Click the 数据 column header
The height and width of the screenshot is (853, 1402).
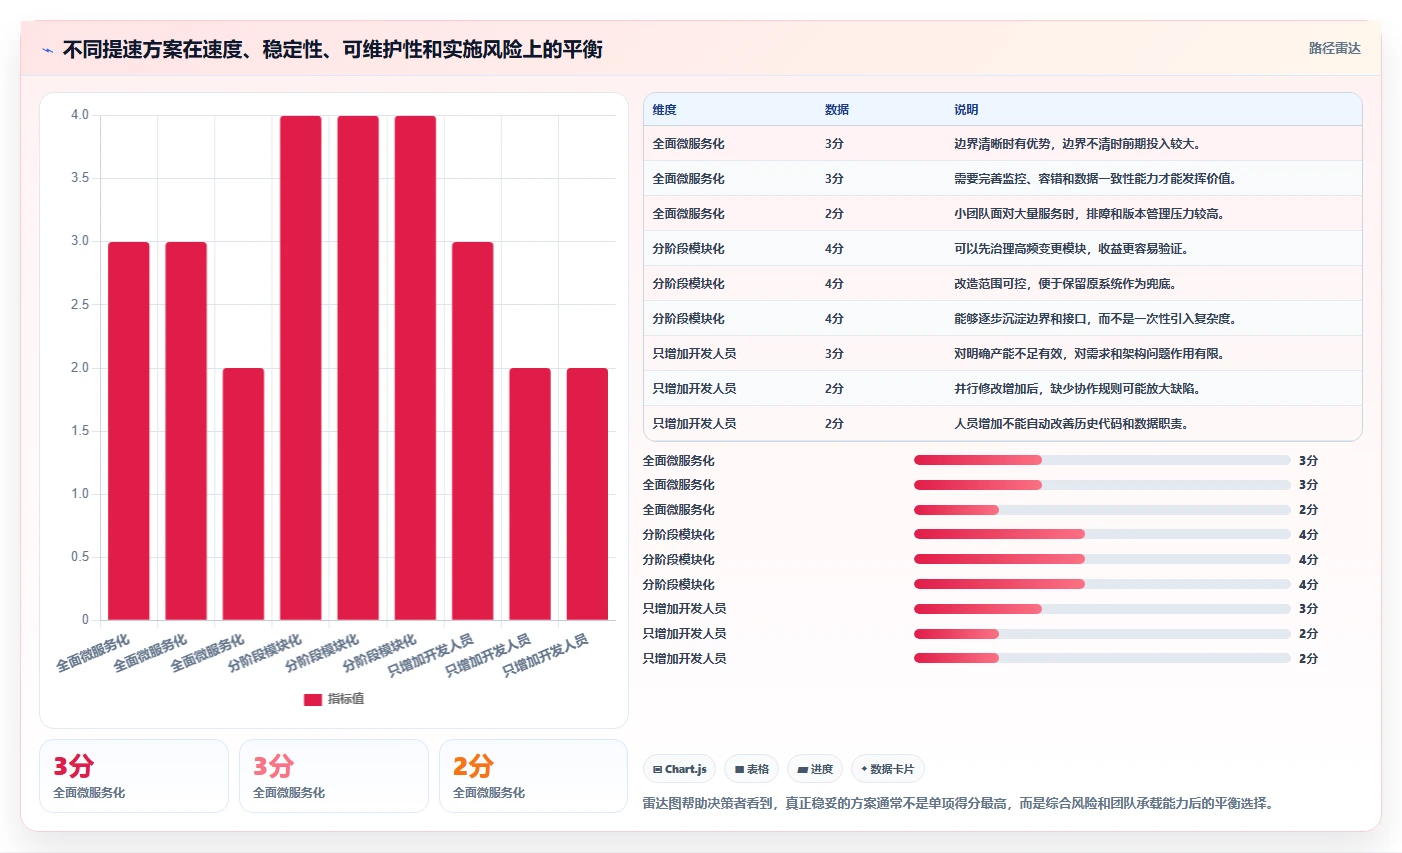pyautogui.click(x=837, y=110)
